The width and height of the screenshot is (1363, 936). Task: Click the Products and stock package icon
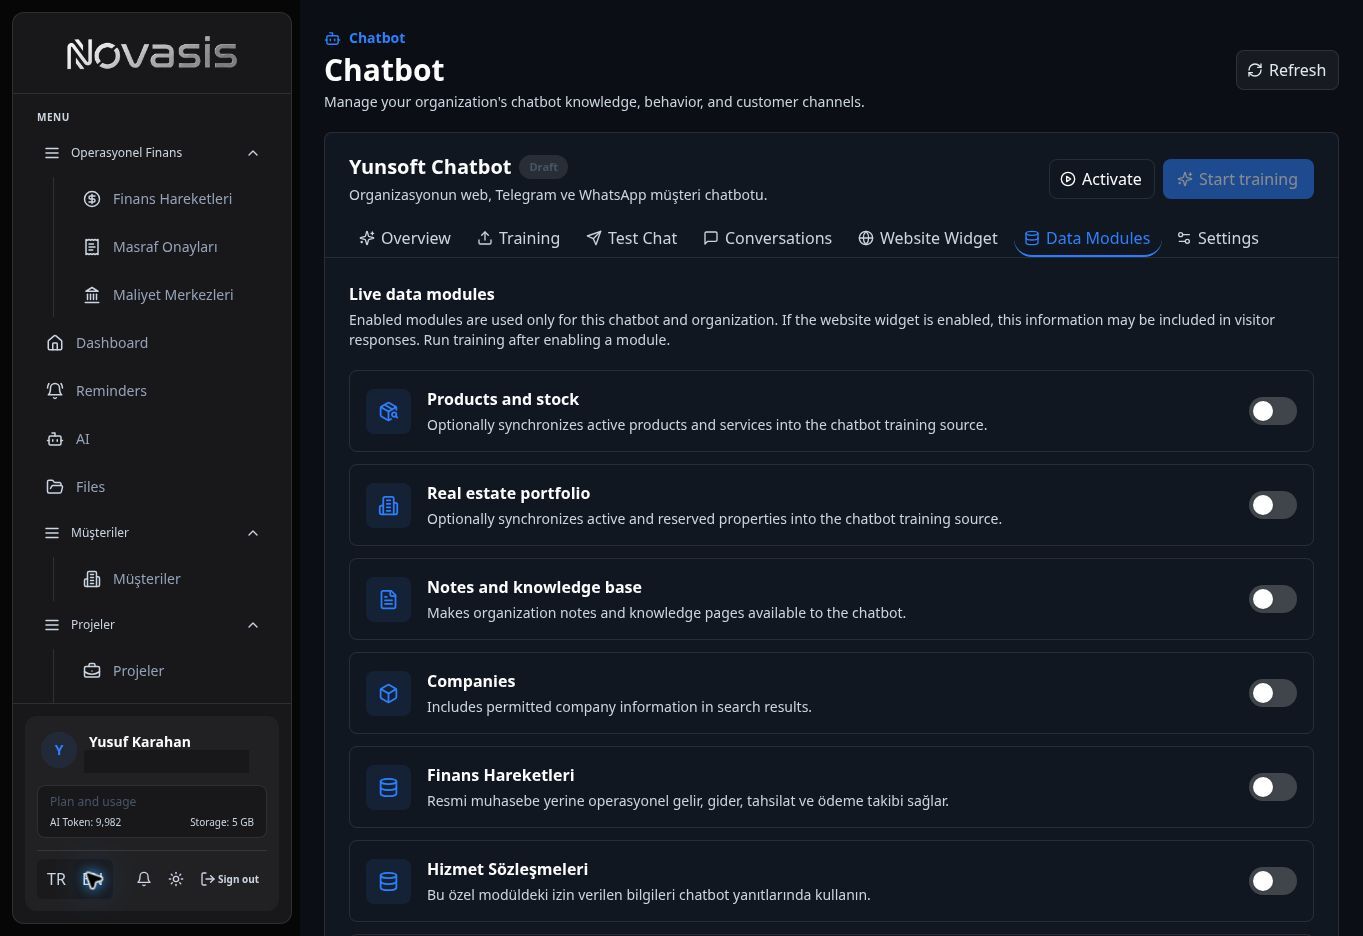coord(389,411)
